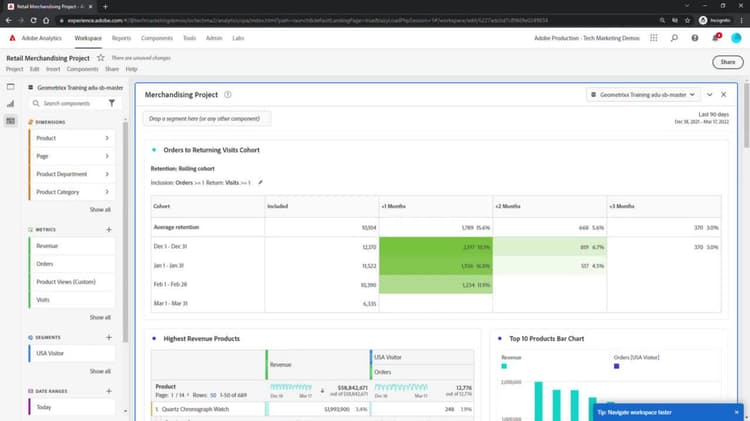
Task: Open the Panels icon in left rail
Action: click(11, 87)
